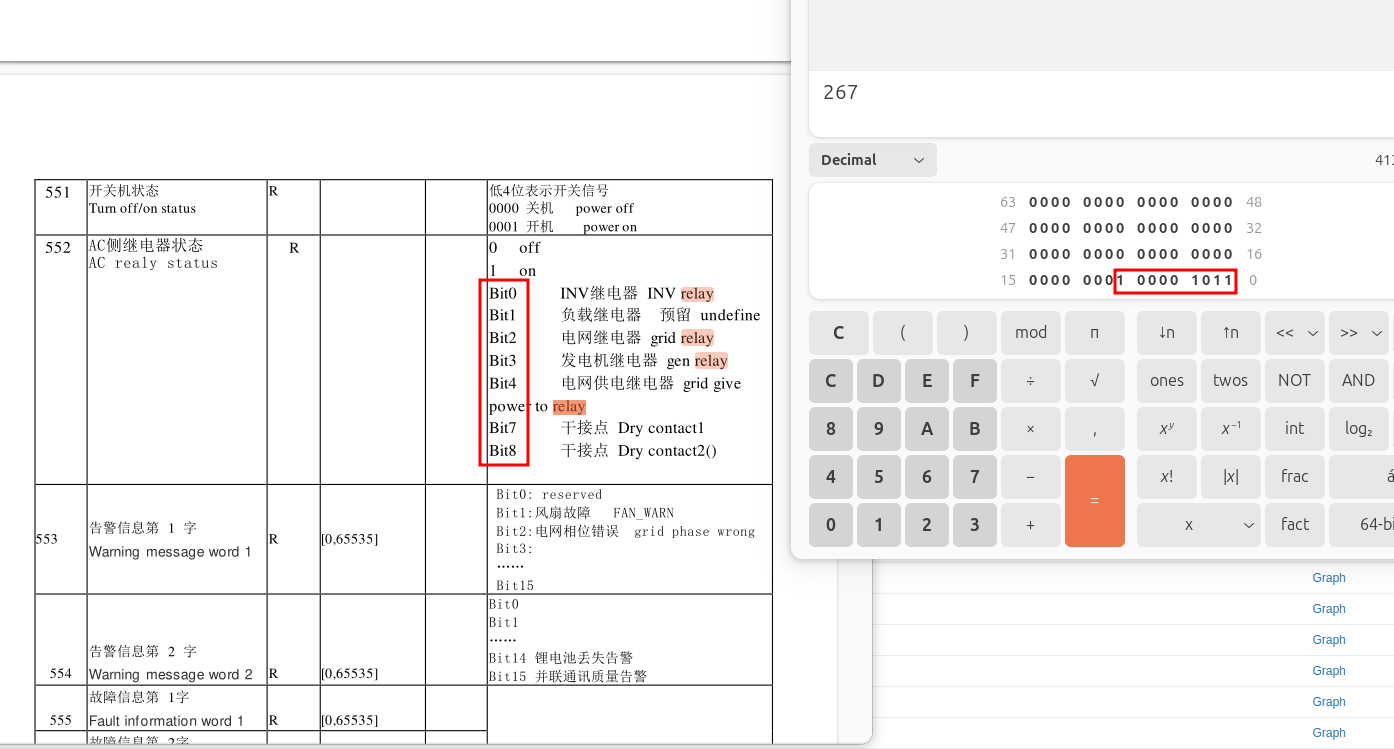This screenshot has width=1394, height=749.
Task: Click the digit 6 key
Action: [x=926, y=477]
